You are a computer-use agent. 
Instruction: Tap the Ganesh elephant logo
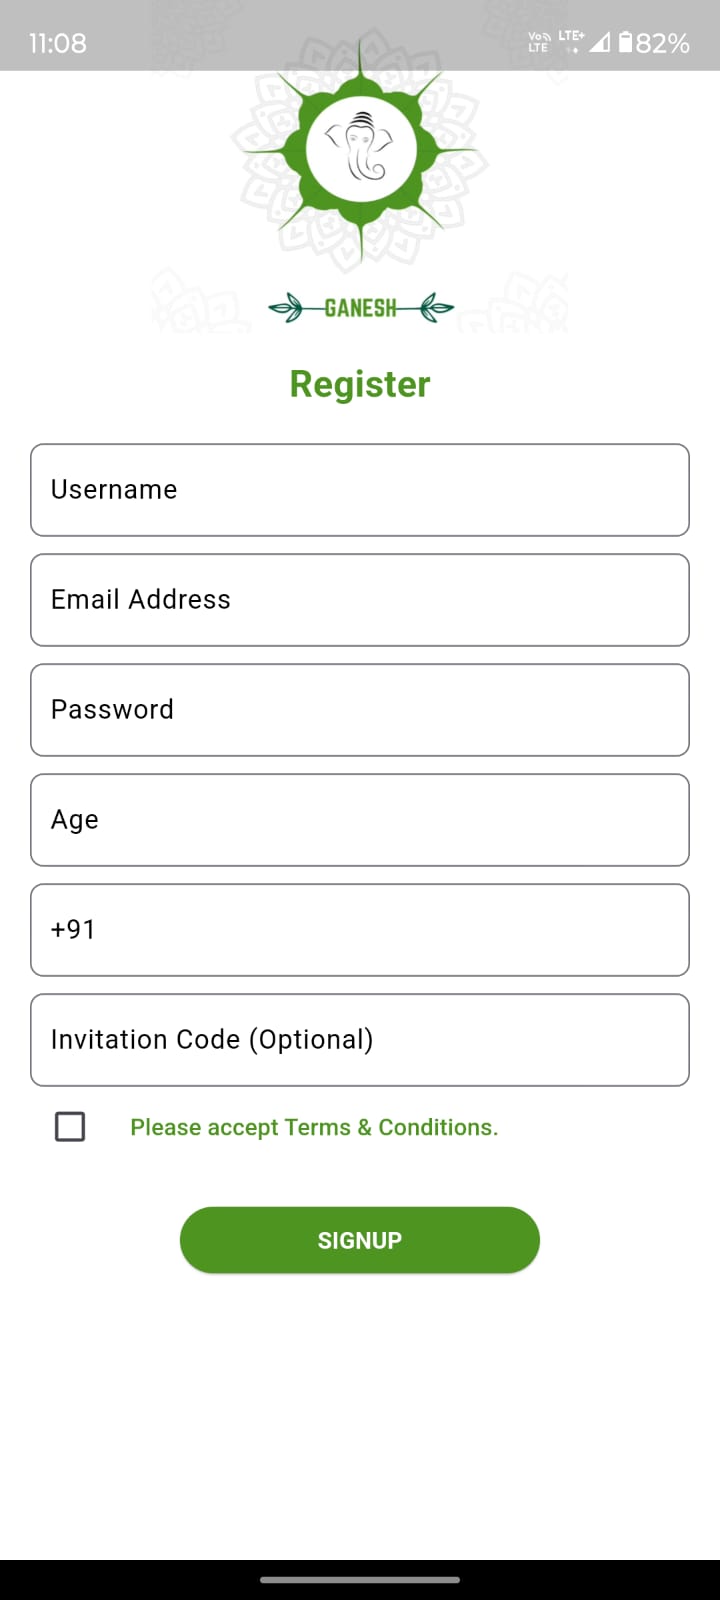[x=360, y=150]
